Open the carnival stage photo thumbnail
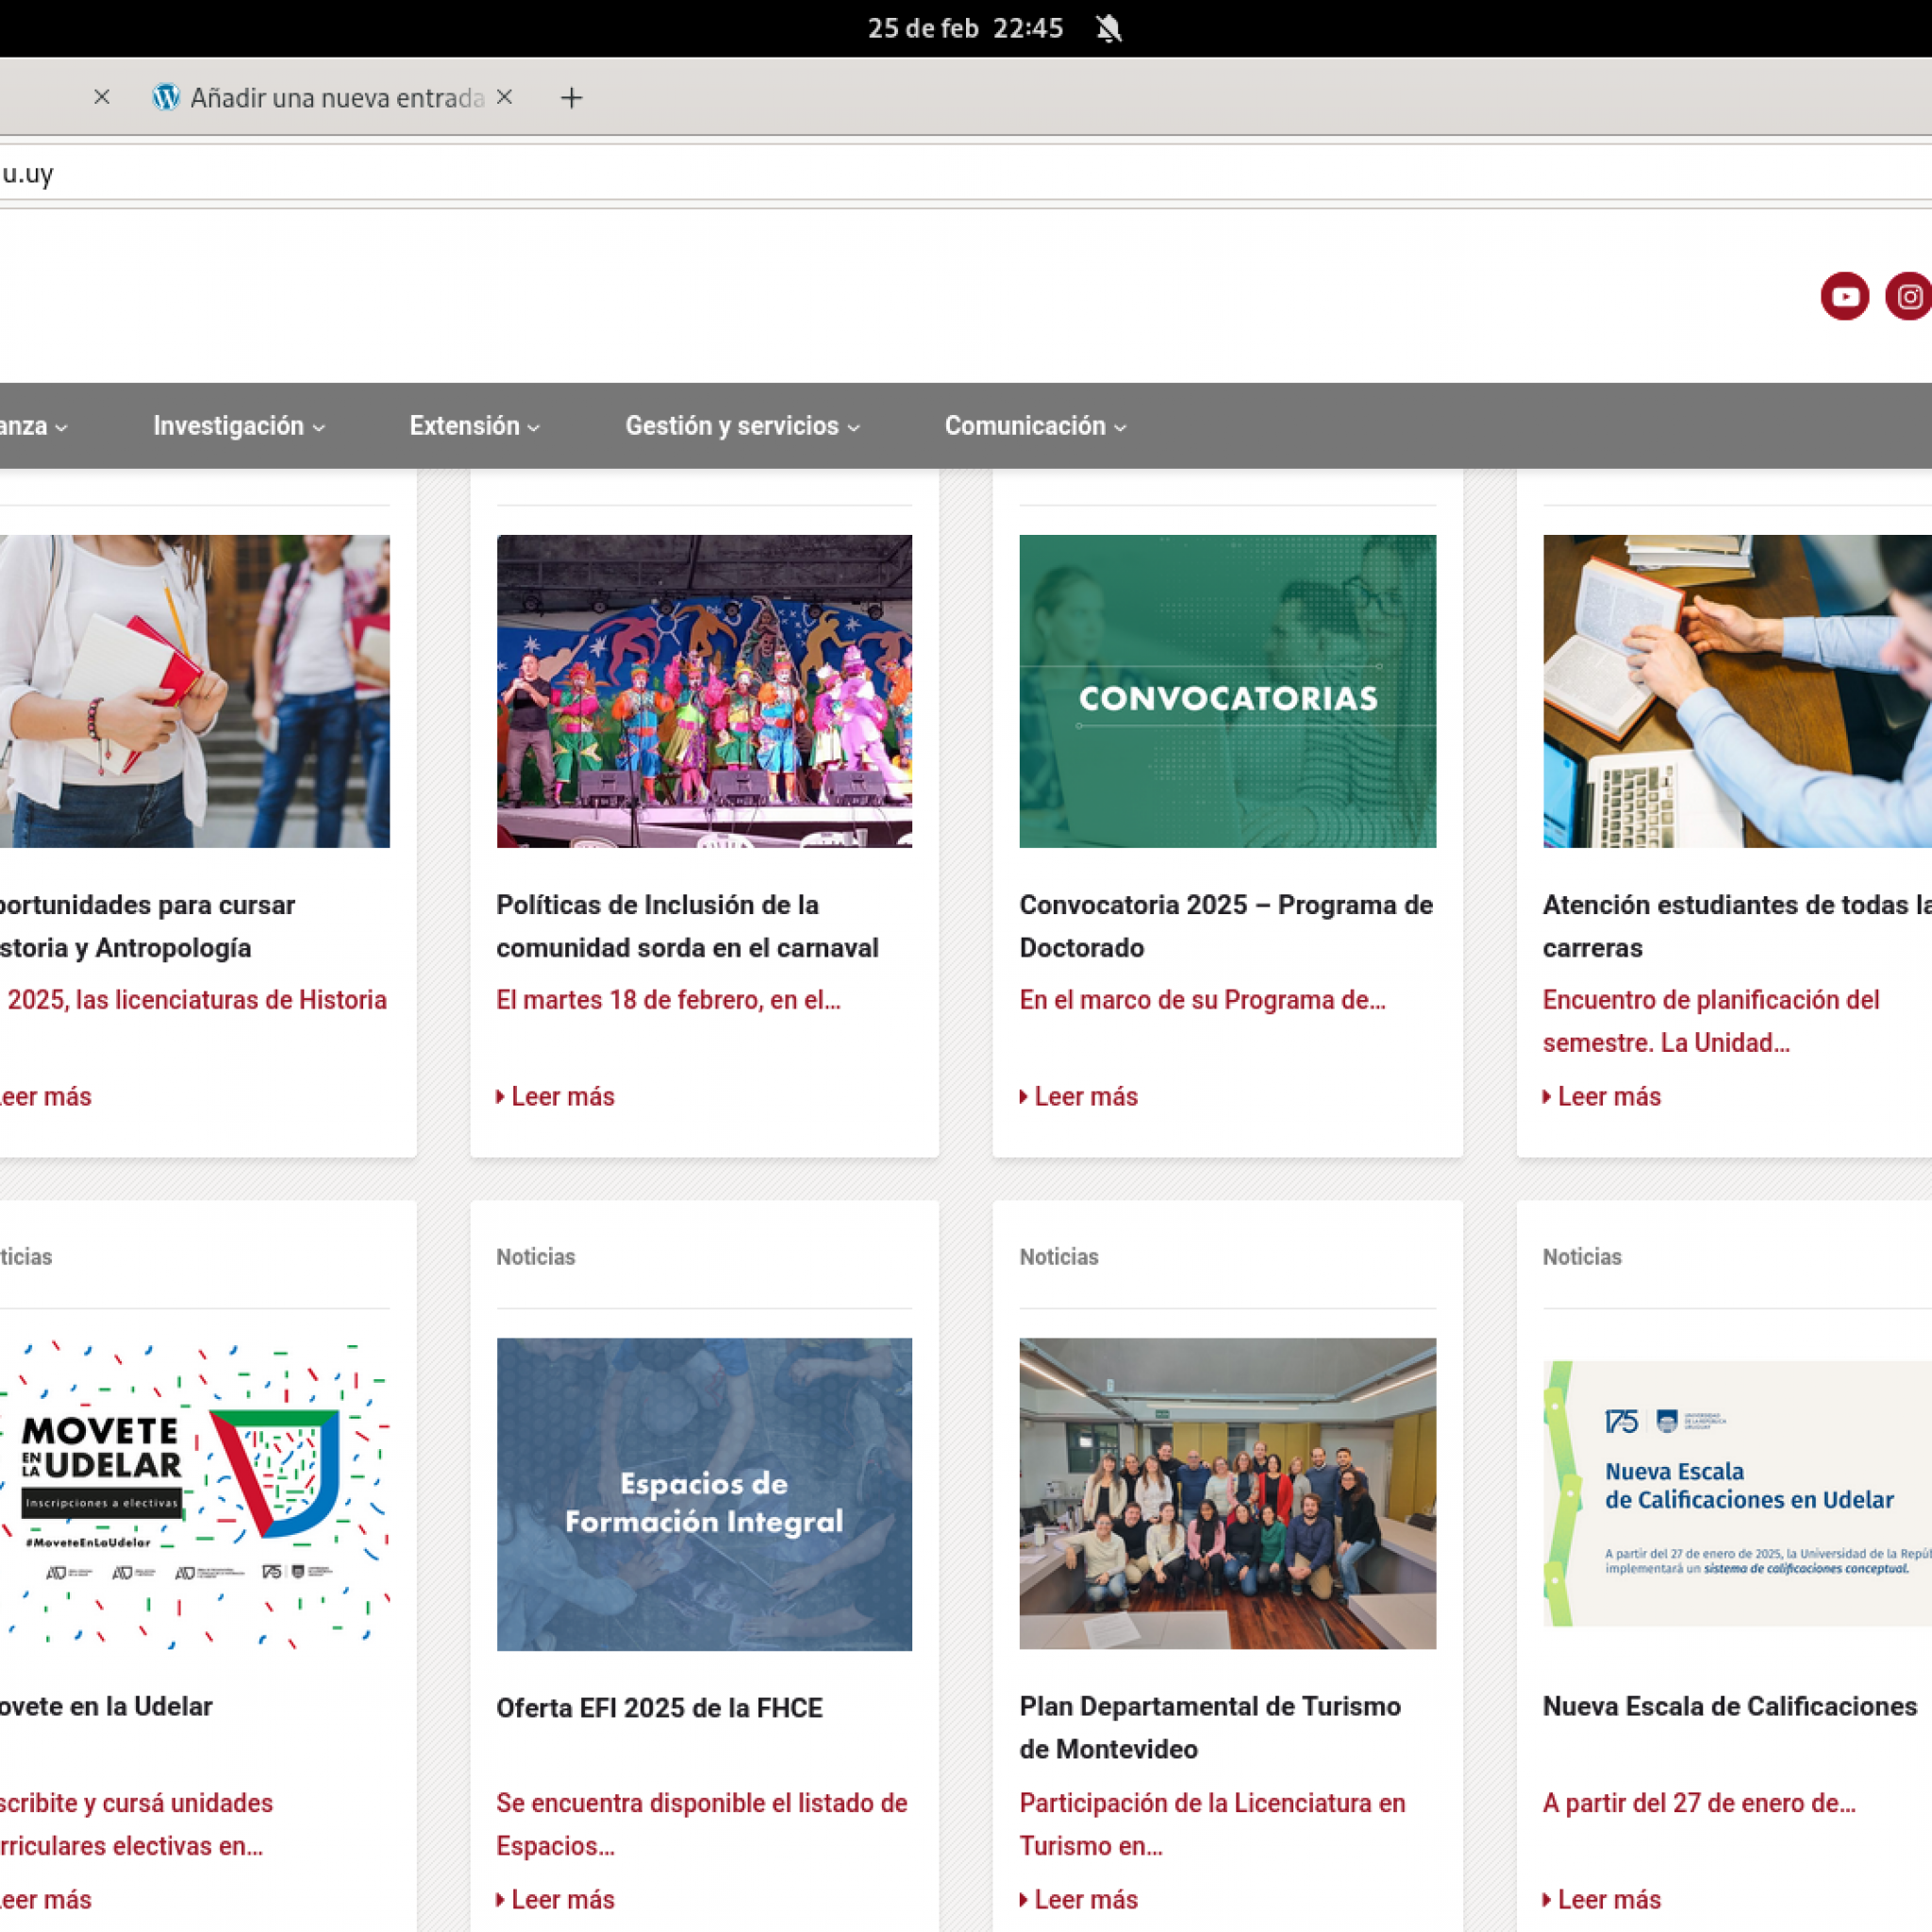 coord(704,691)
